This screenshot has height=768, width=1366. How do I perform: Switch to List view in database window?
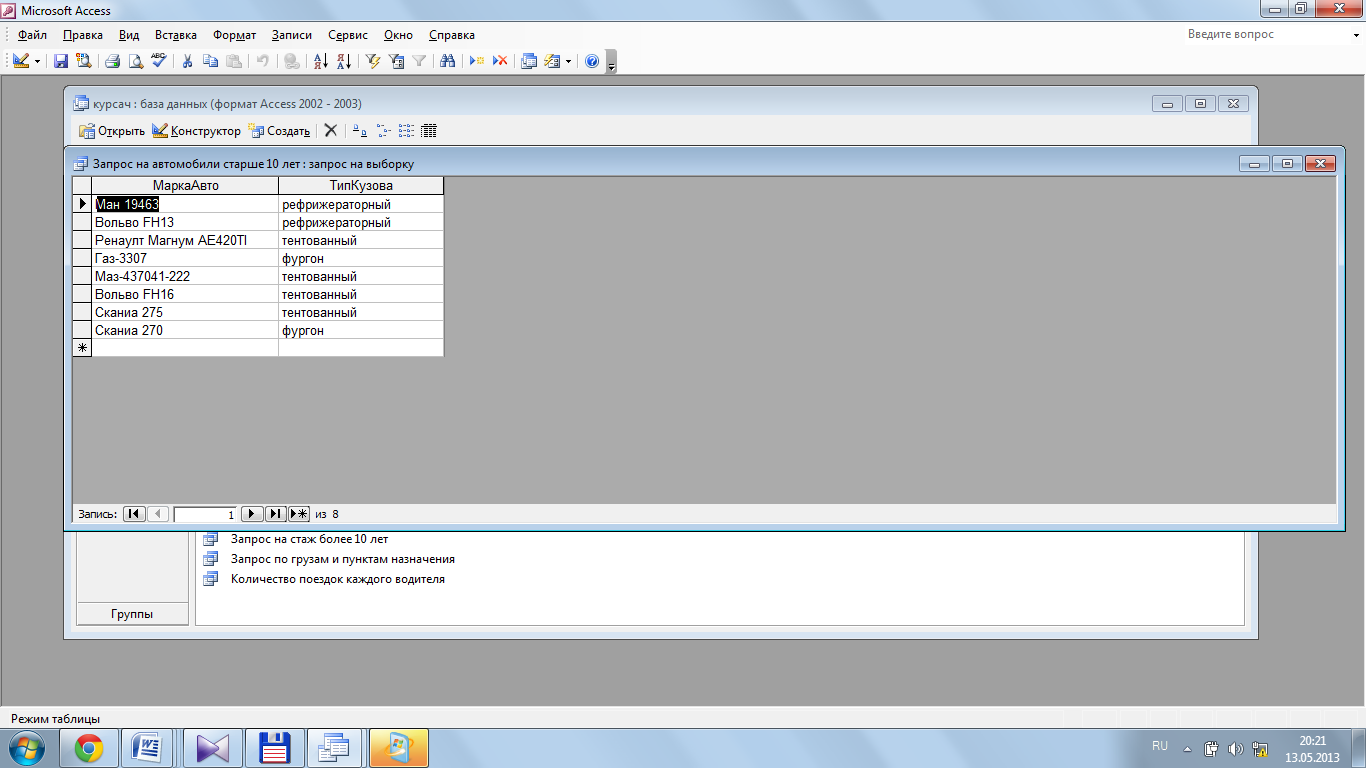[x=406, y=131]
